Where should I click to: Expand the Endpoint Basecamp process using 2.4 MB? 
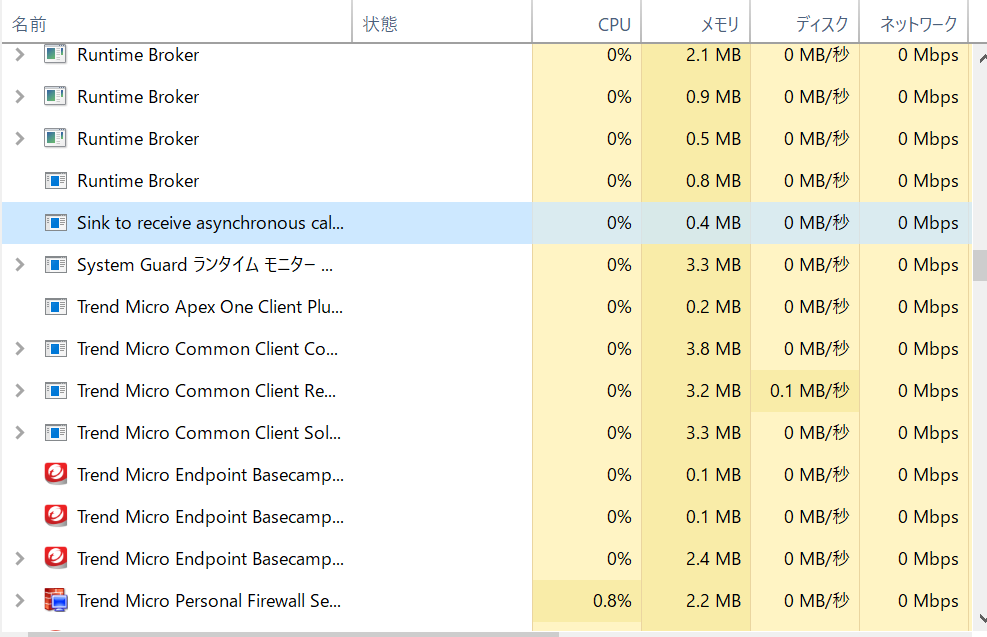tap(20, 558)
